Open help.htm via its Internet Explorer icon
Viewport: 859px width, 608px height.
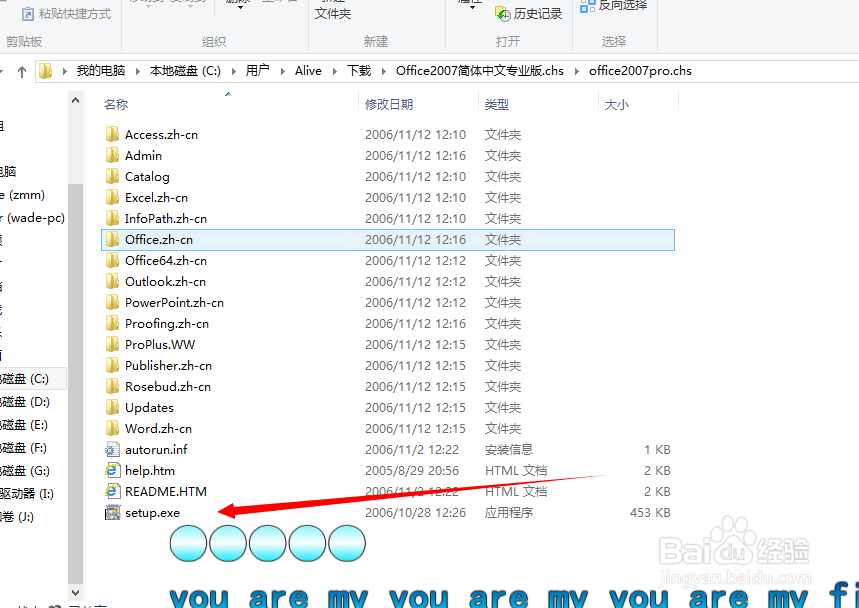tap(113, 470)
